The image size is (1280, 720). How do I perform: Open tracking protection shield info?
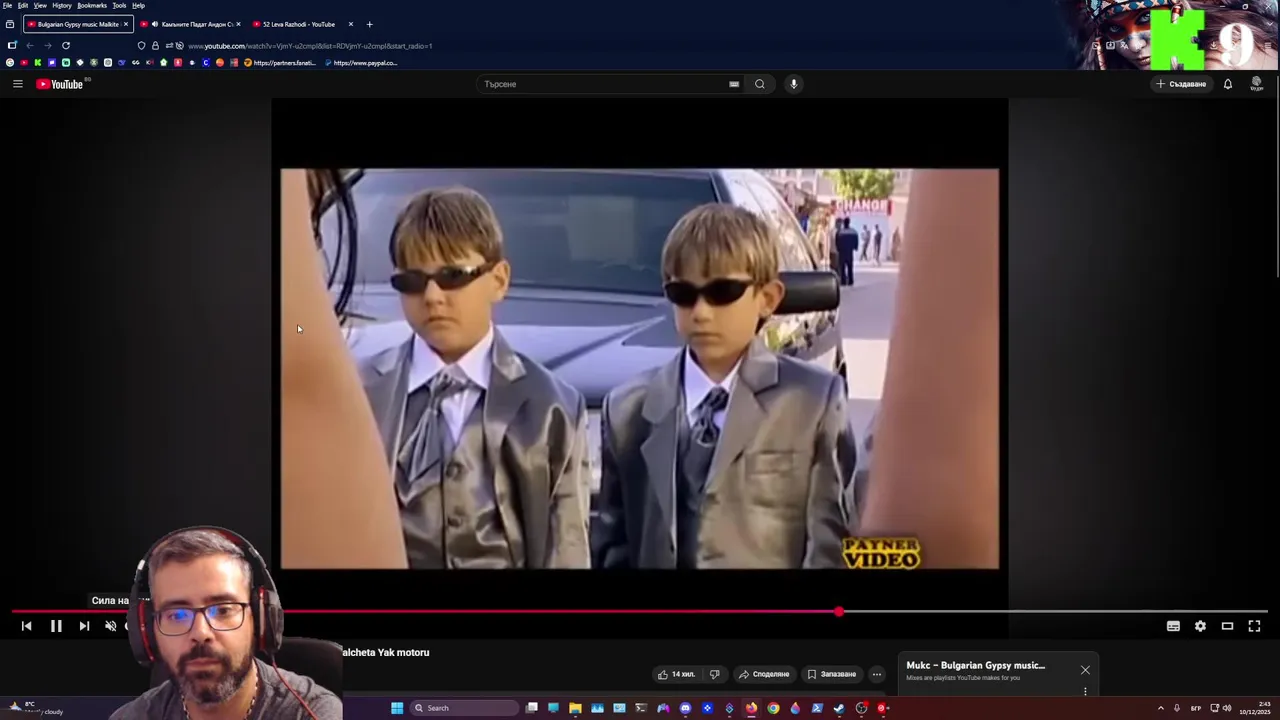[141, 46]
